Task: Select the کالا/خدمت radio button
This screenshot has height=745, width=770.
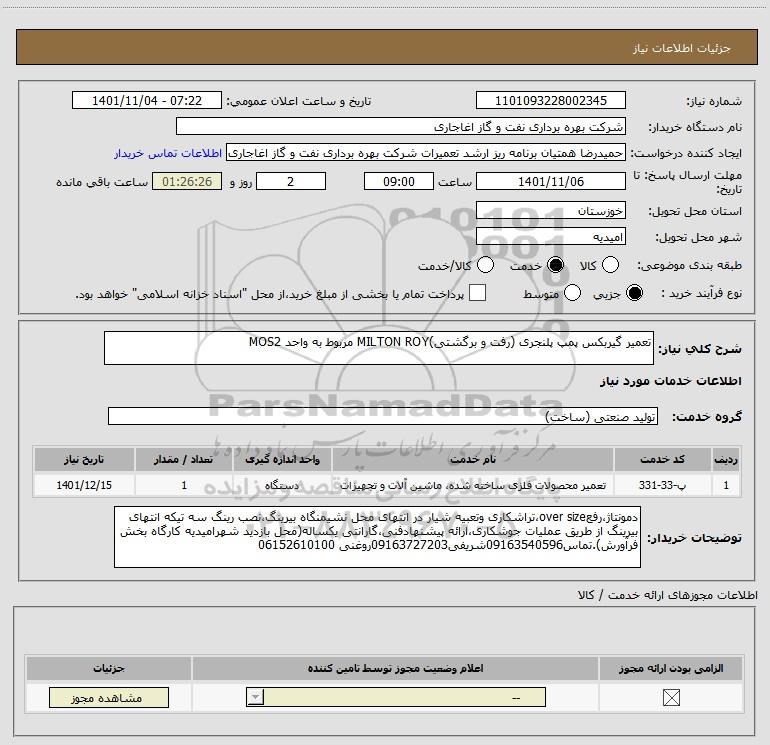Action: coord(486,265)
